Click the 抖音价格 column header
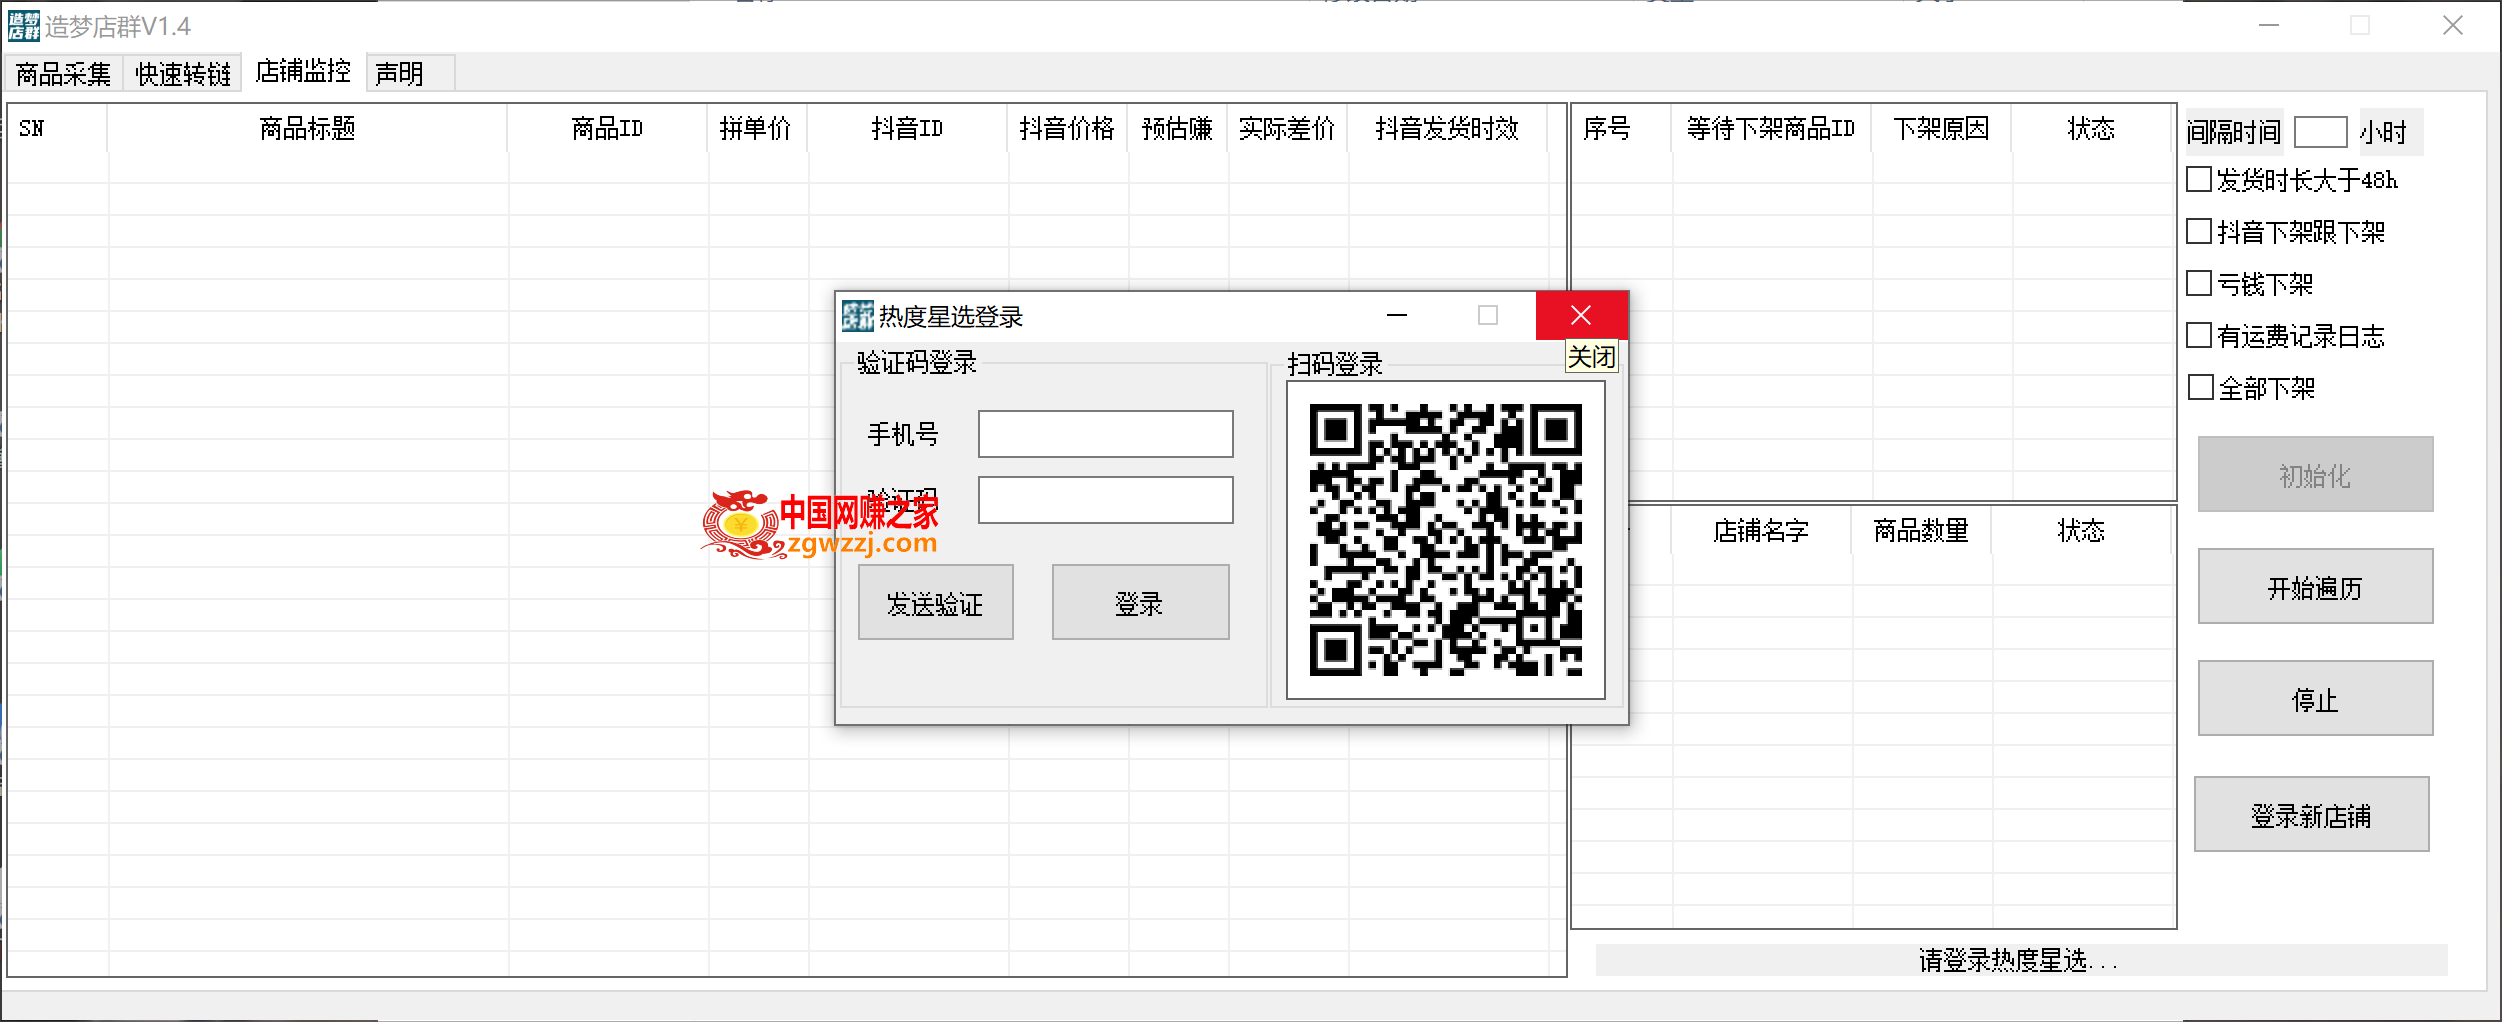 click(x=1067, y=129)
